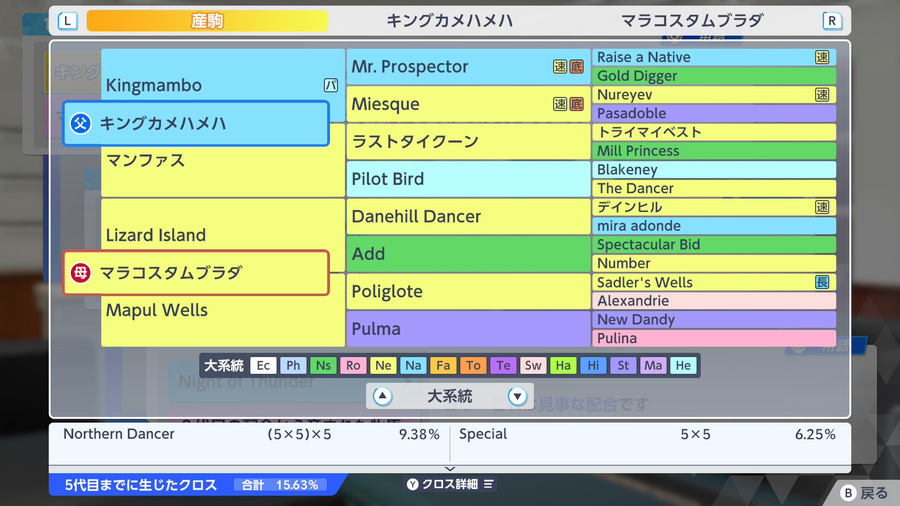Select the Spectacular Bid row
Viewport: 900px width, 506px height.
(714, 245)
